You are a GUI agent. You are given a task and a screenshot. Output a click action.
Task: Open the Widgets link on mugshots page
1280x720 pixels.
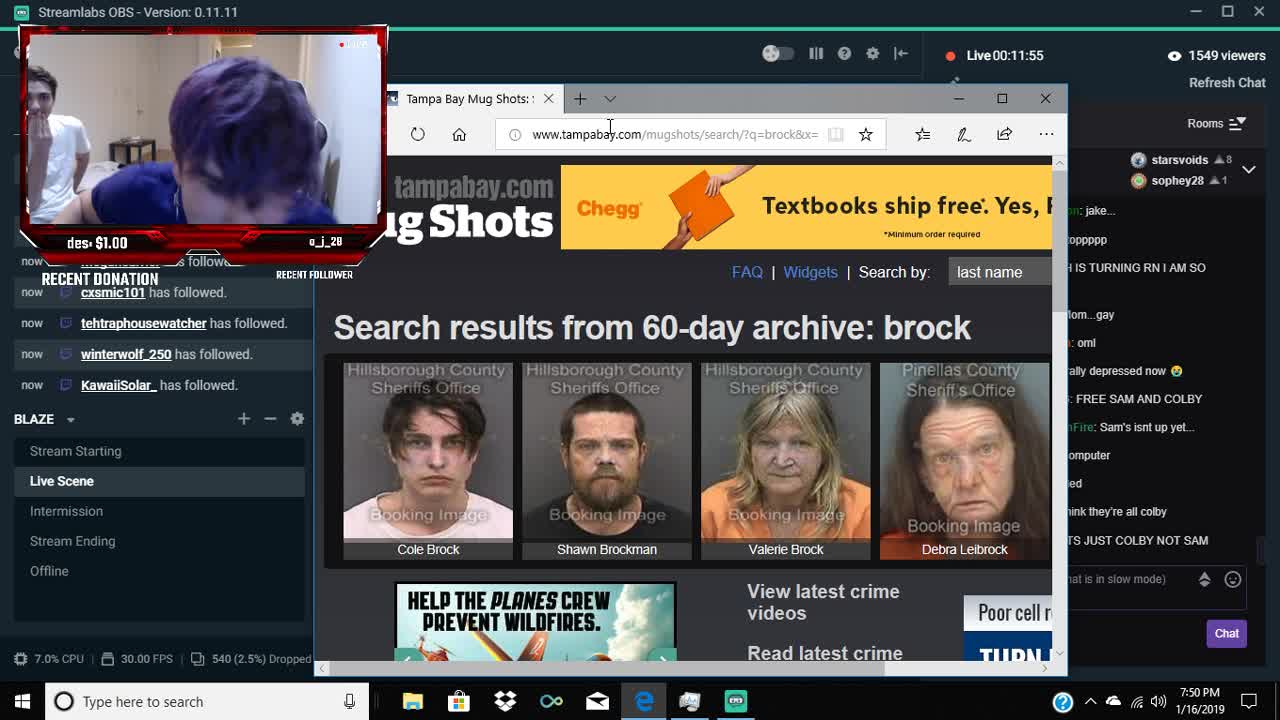[810, 272]
